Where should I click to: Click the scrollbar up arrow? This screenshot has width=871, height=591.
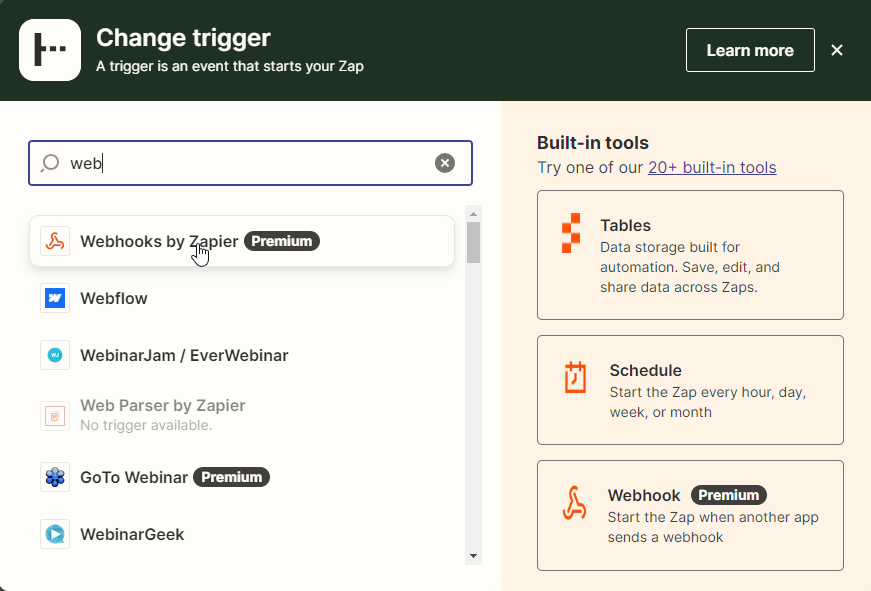tap(473, 214)
